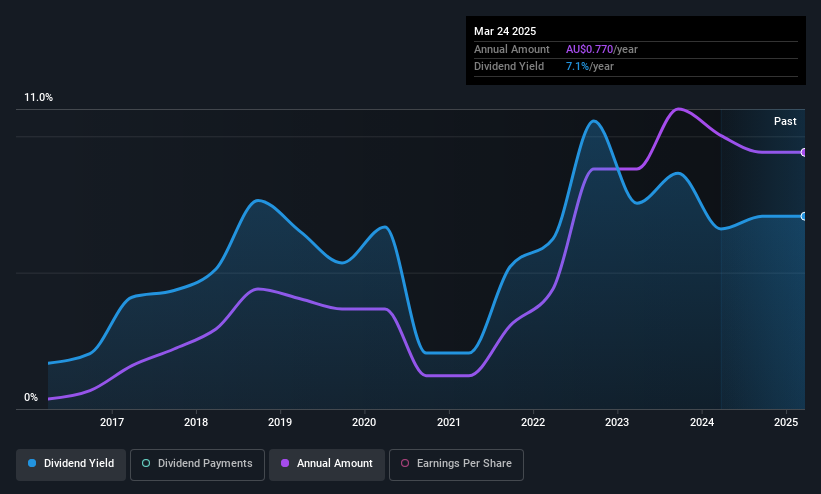821x494 pixels.
Task: Click the blue Dividend Yield endpoint marker
Action: (x=804, y=216)
